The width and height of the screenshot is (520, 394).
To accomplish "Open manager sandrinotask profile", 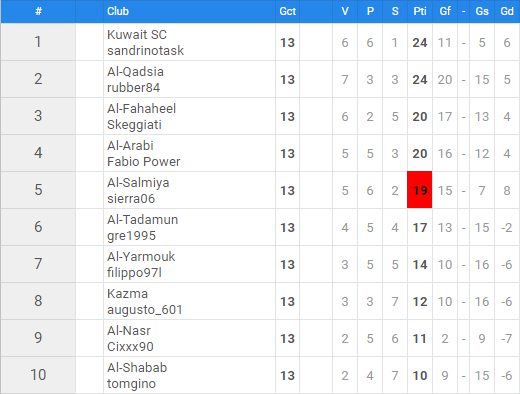I will (x=145, y=51).
